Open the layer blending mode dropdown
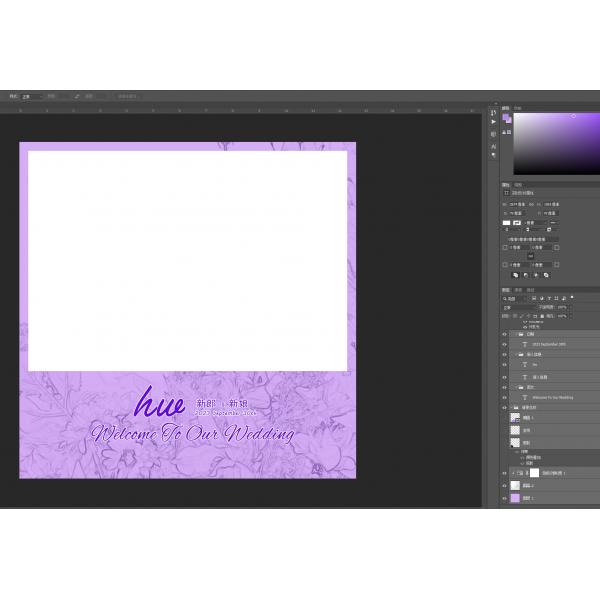 (512, 307)
